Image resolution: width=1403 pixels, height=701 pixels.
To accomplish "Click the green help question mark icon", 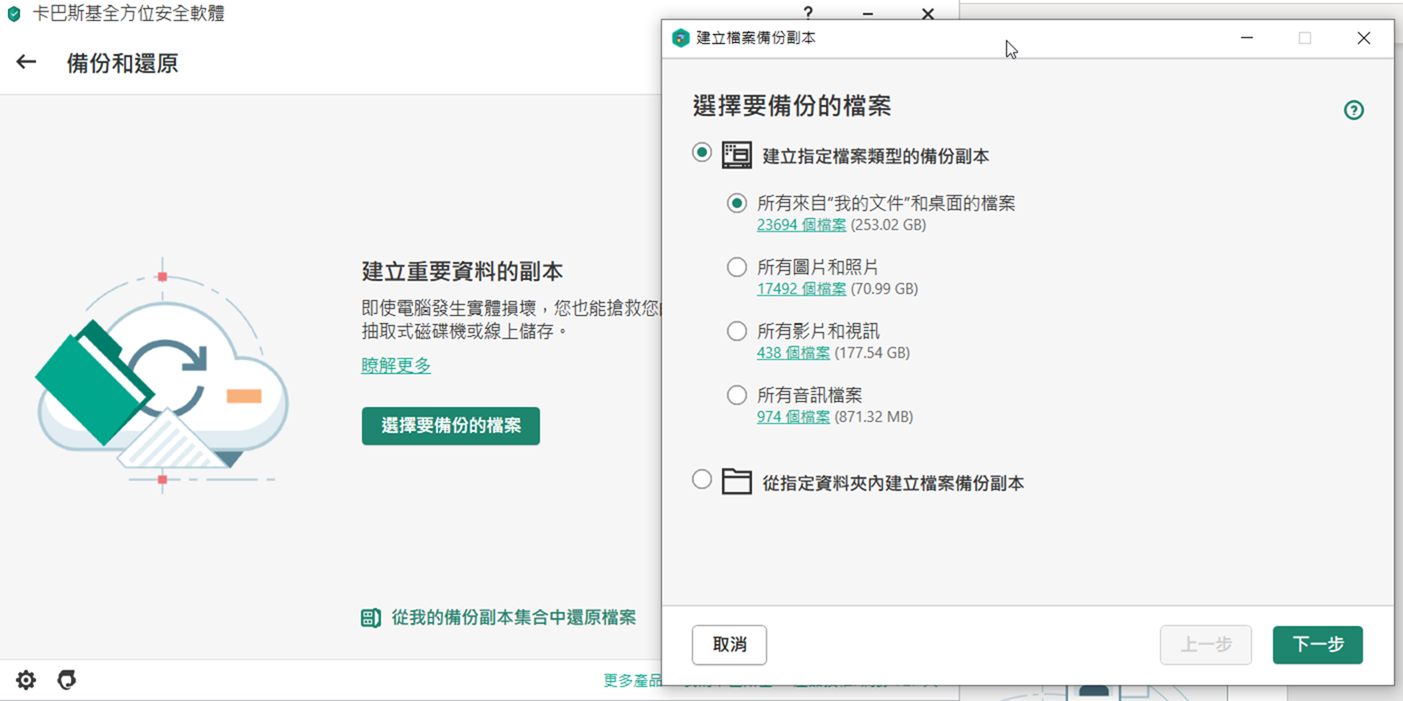I will pyautogui.click(x=1353, y=110).
